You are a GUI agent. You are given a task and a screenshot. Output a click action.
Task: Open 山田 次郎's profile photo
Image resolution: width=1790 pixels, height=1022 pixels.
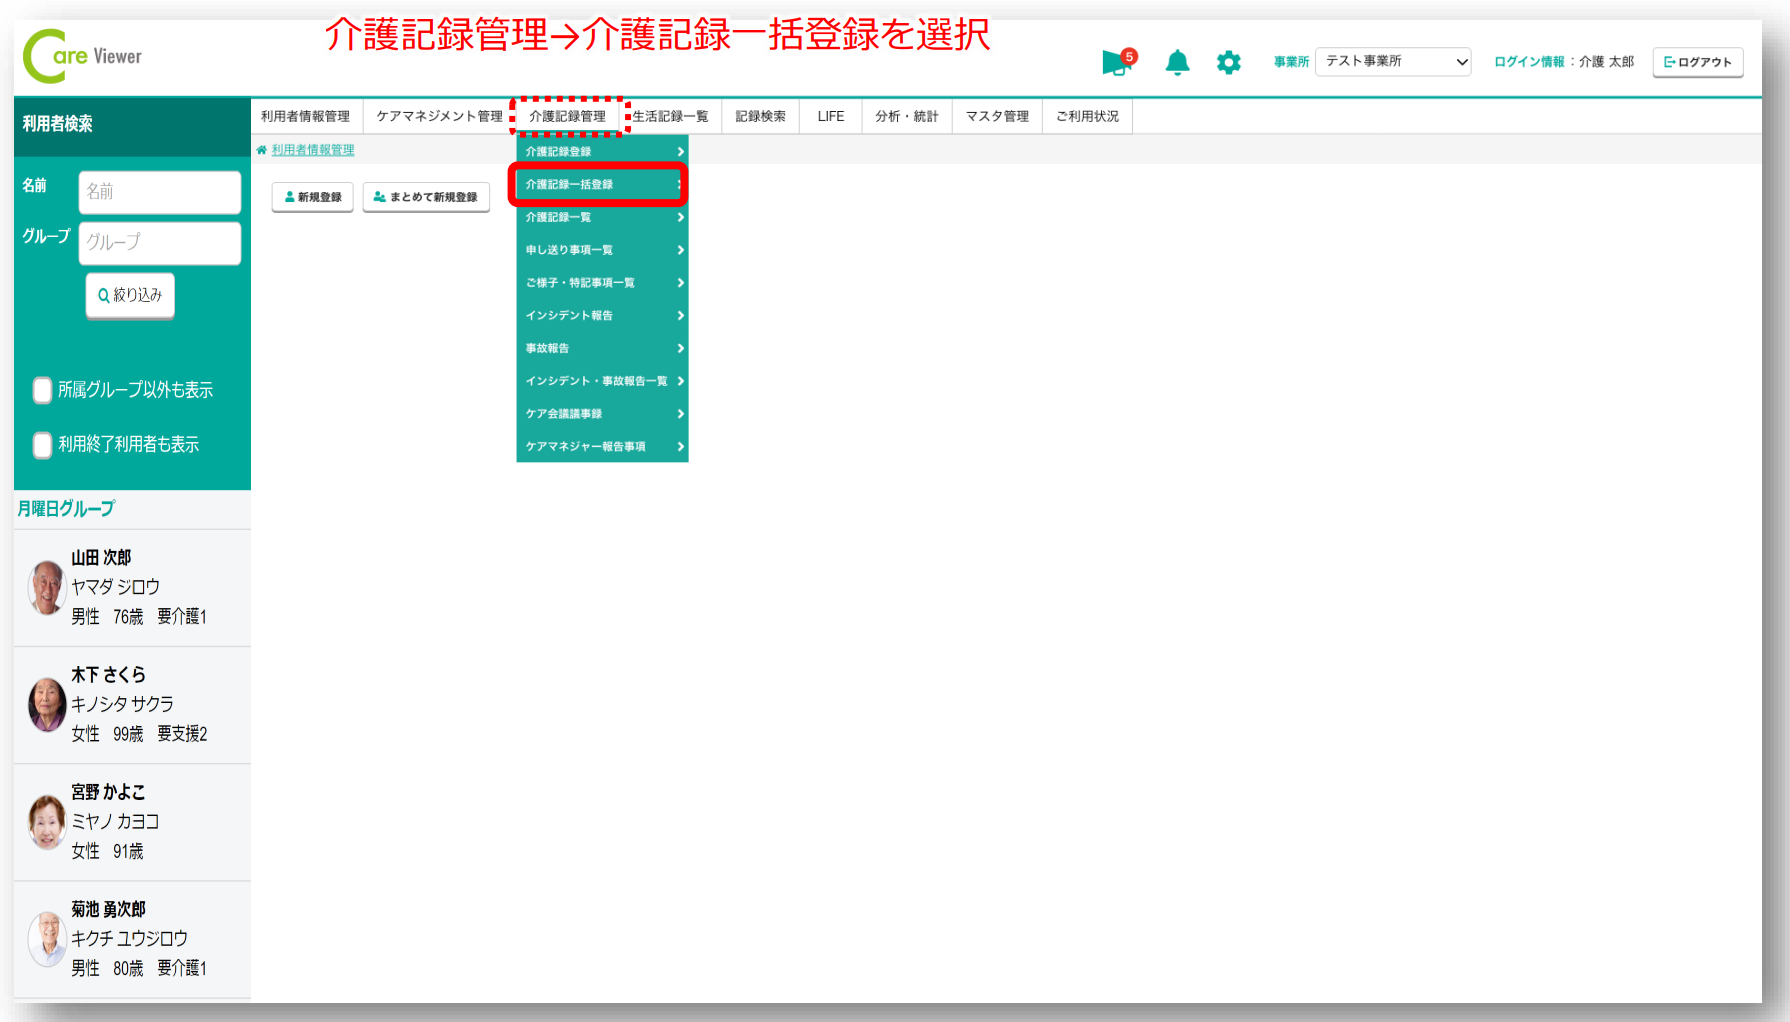(x=46, y=587)
